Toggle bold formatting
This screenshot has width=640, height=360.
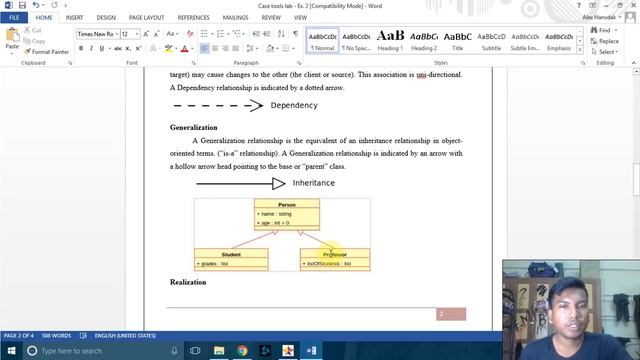coord(81,49)
